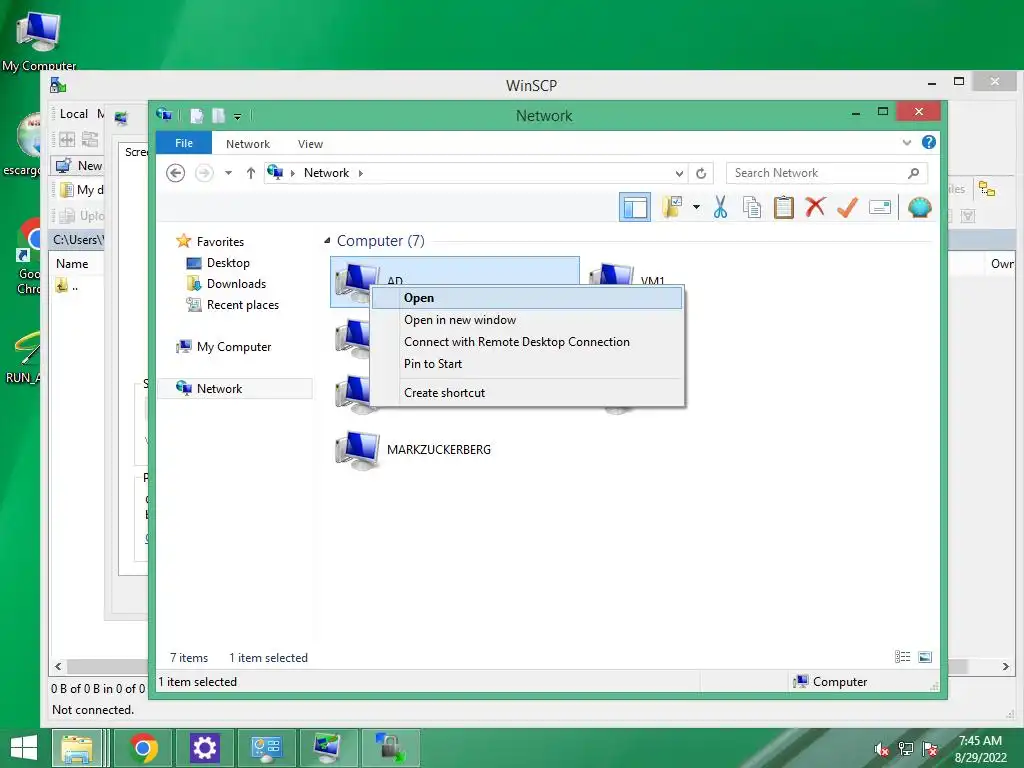Open the Windows Start button
Image resolution: width=1024 pixels, height=768 pixels.
pyautogui.click(x=24, y=748)
